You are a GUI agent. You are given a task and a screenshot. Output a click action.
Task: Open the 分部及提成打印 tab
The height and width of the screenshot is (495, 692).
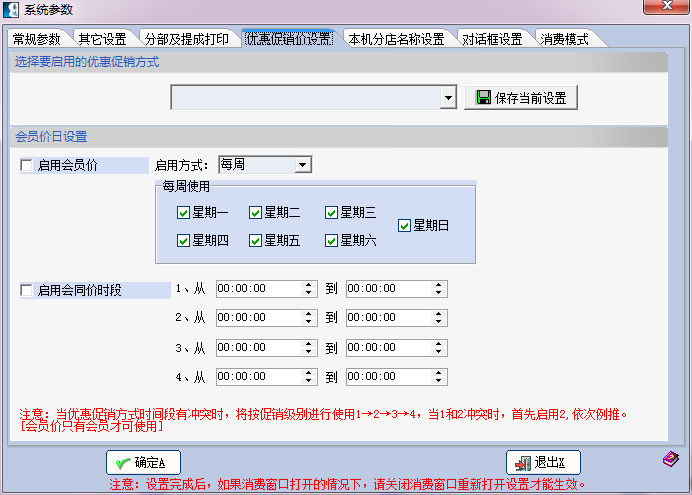pos(186,40)
